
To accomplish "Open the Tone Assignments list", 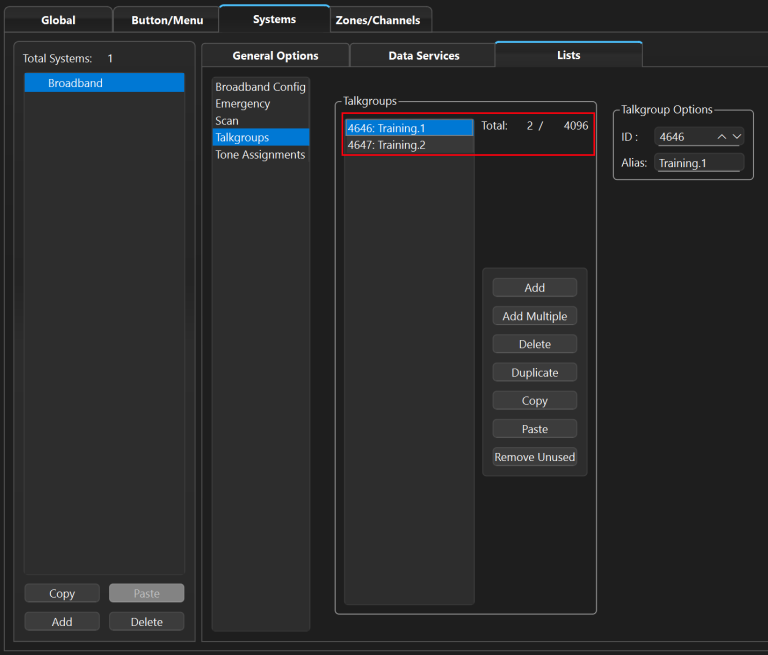I will (260, 155).
